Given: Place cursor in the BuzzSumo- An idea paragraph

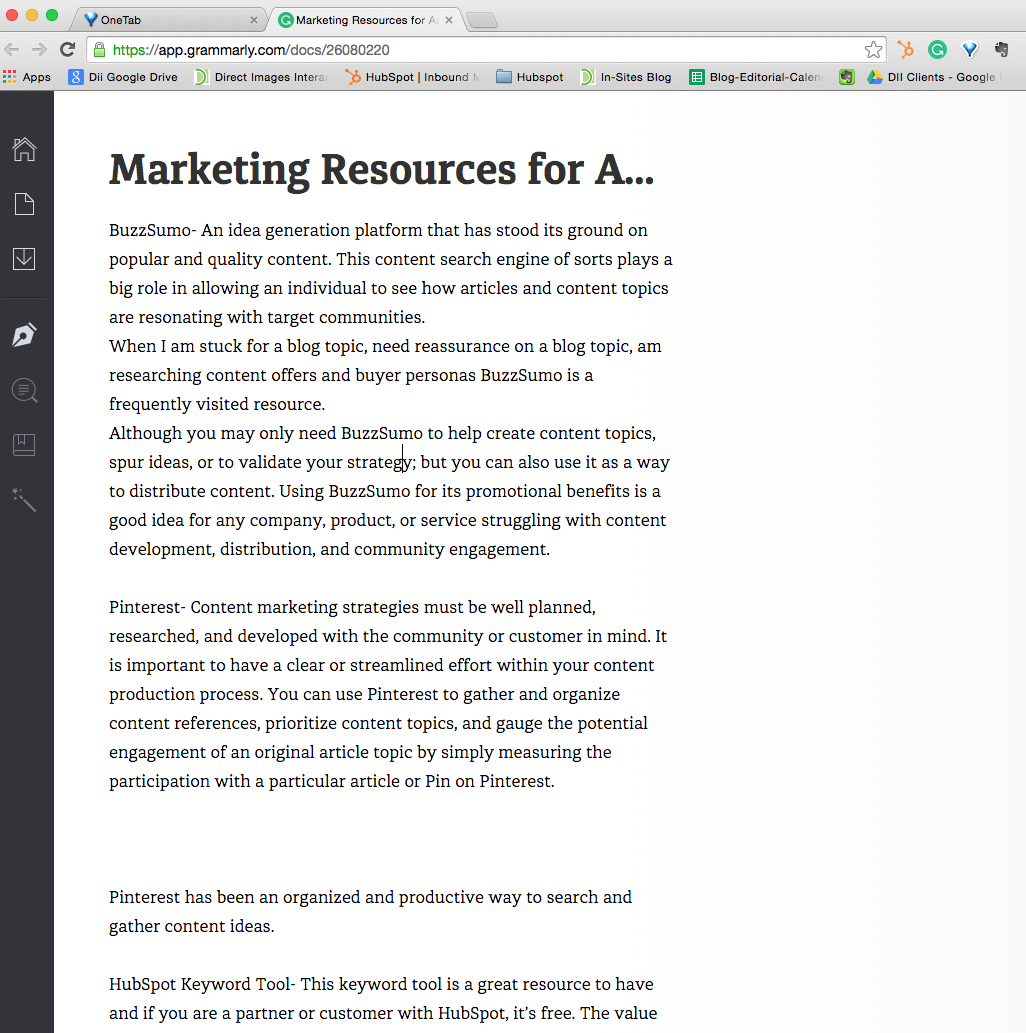Looking at the screenshot, I should click(x=390, y=273).
